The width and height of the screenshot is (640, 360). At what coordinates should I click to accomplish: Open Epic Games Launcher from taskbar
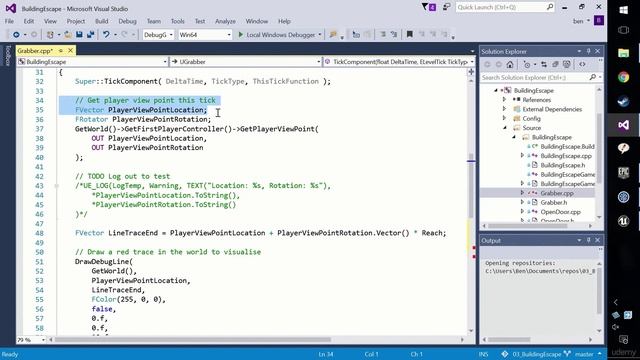click(x=623, y=173)
